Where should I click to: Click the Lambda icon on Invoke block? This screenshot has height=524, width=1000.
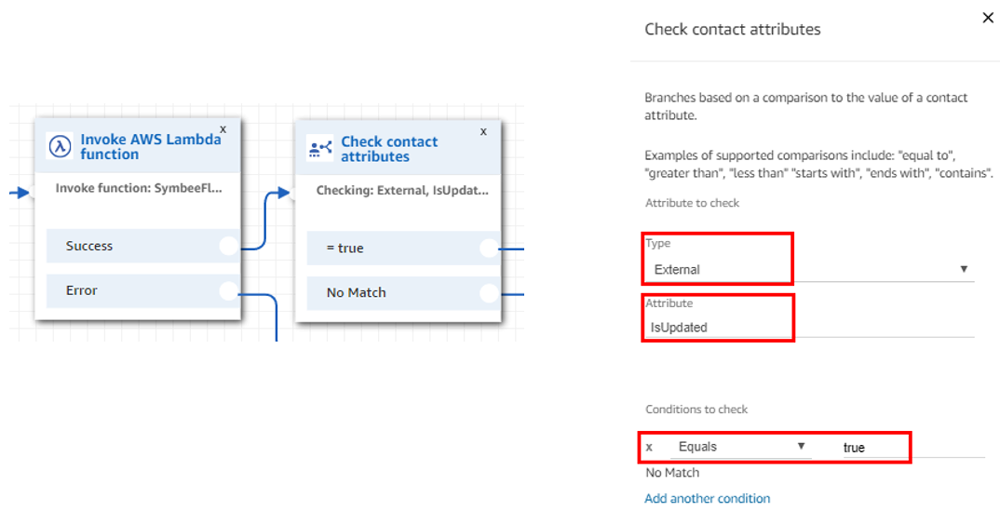(x=60, y=147)
